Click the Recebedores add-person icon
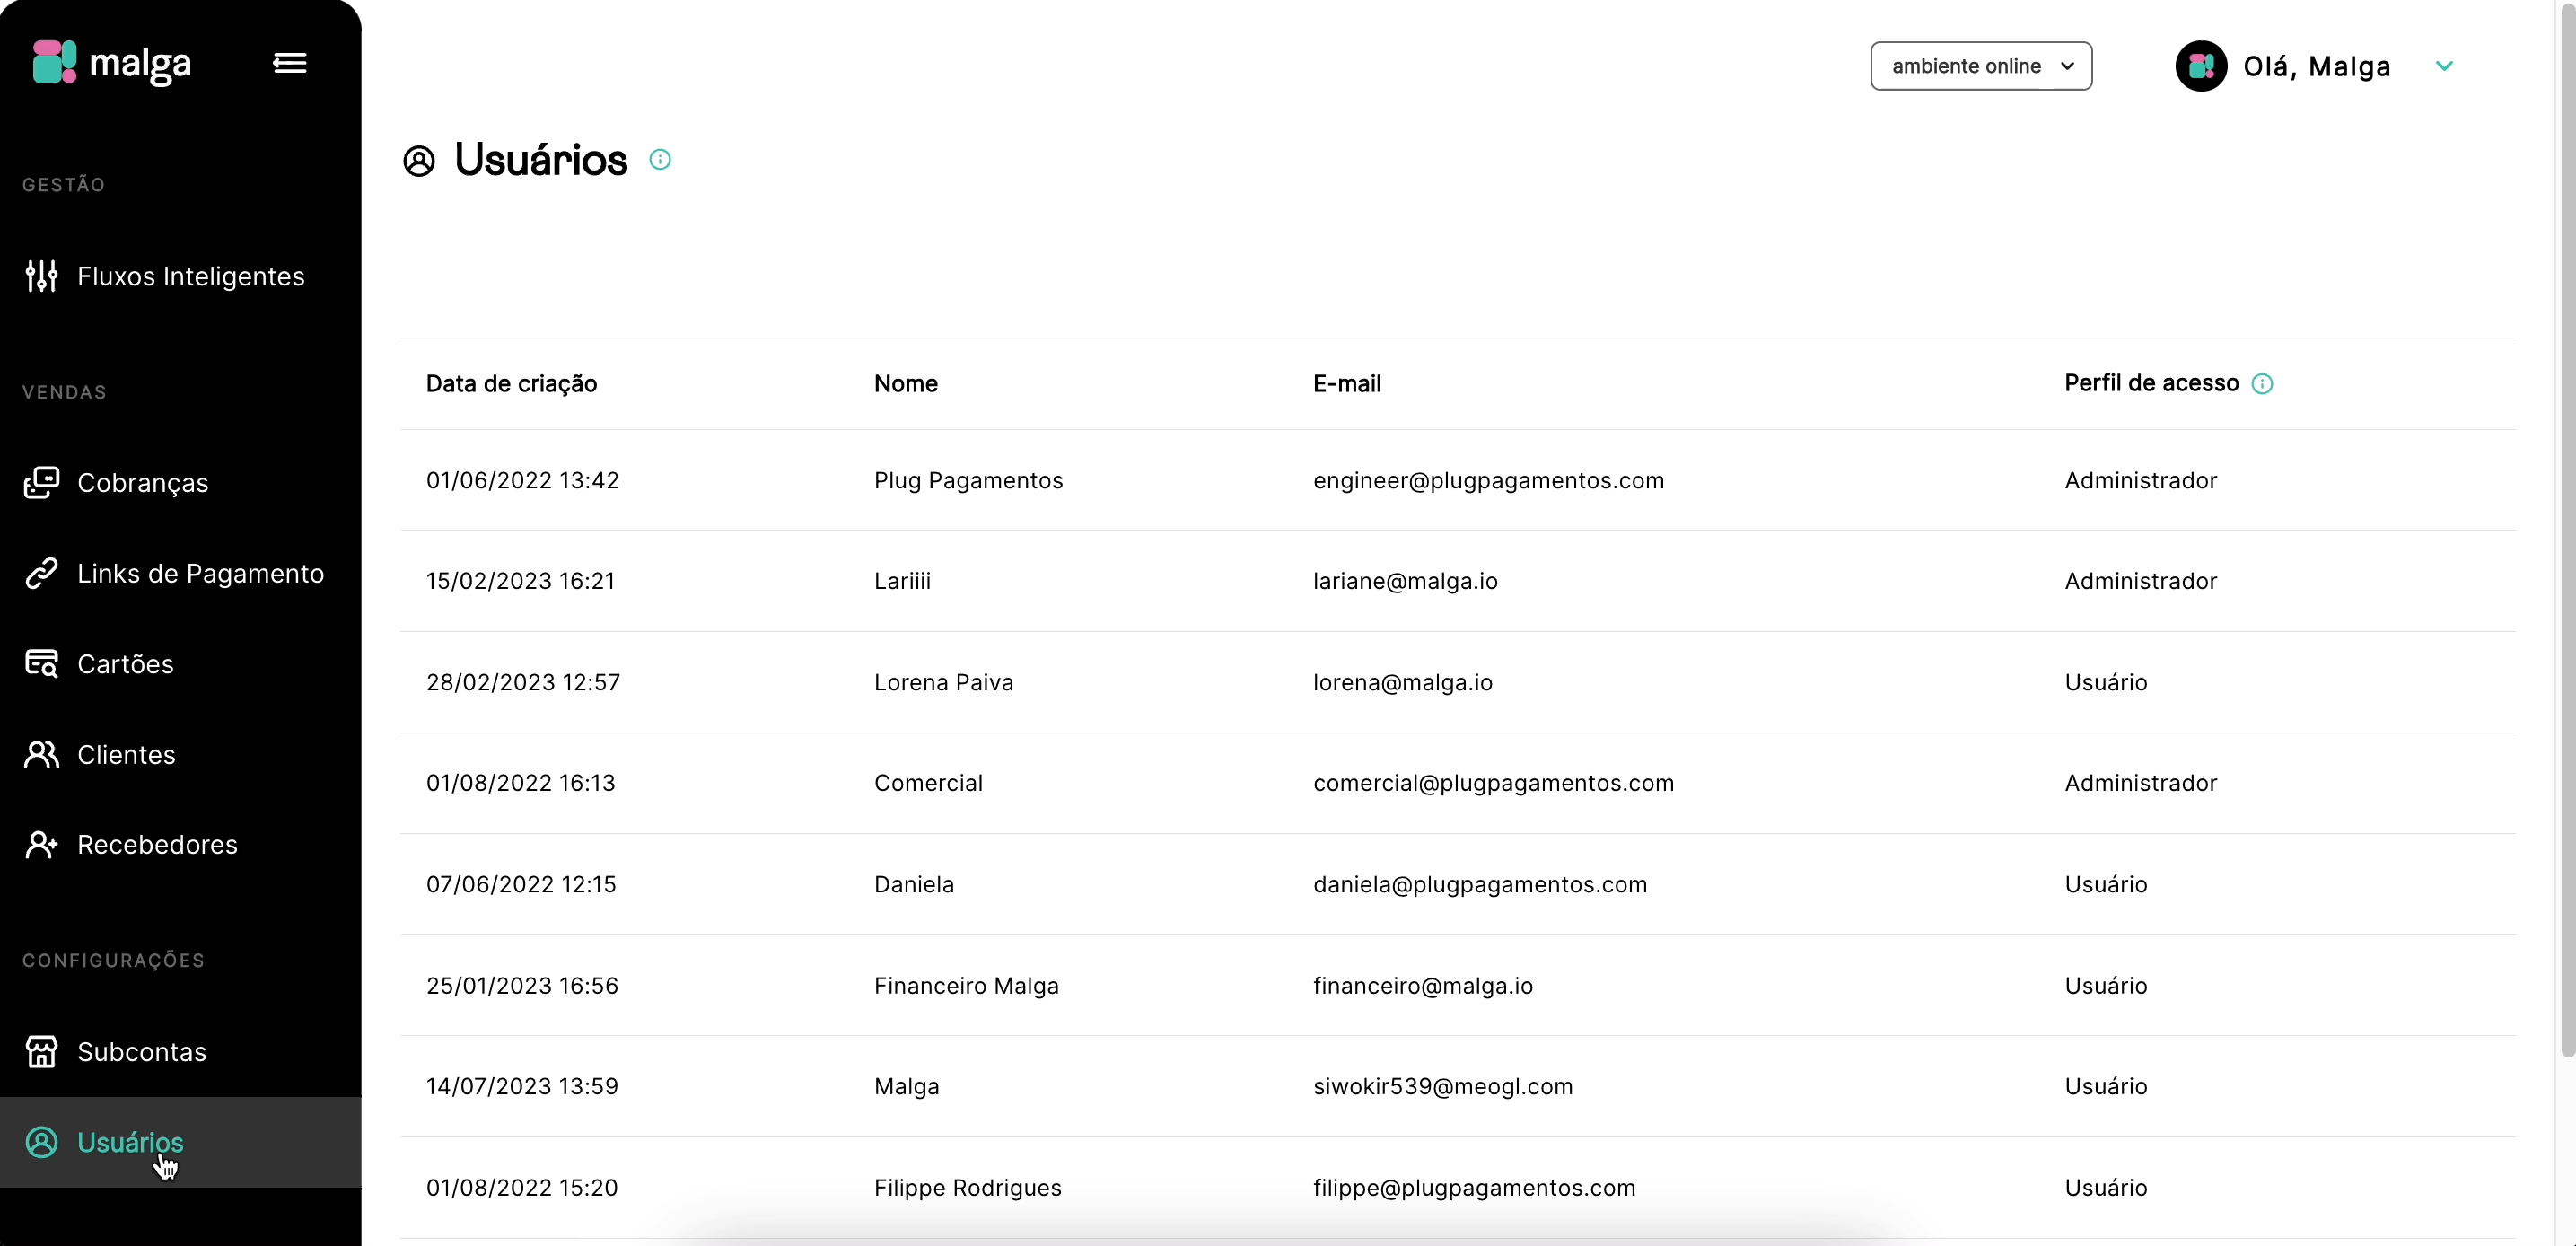The height and width of the screenshot is (1246, 2576). tap(41, 845)
